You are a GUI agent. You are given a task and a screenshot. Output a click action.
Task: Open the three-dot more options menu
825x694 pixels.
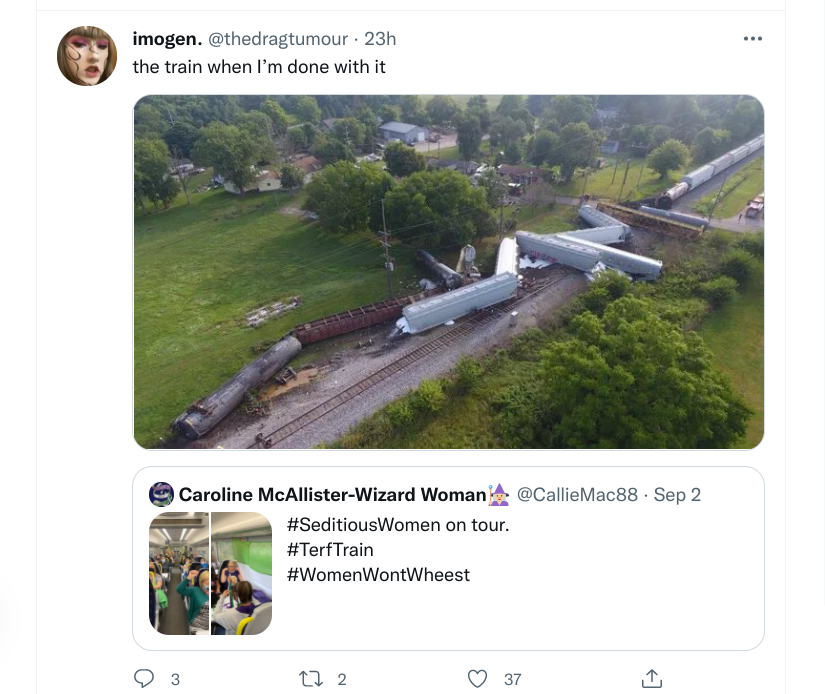[x=753, y=39]
